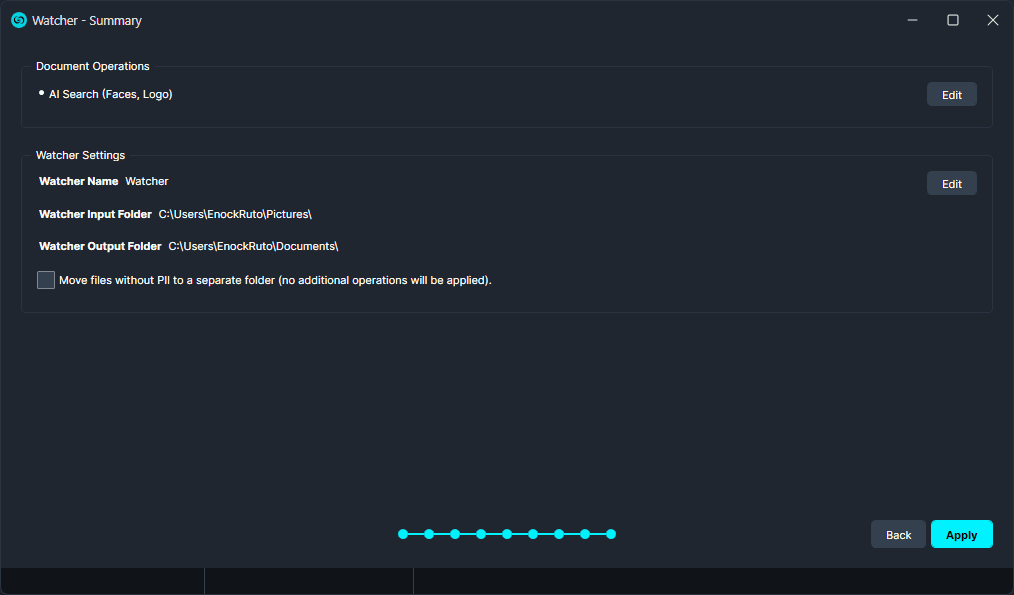Enable moving files without PII to separate folder
Image resolution: width=1014 pixels, height=595 pixels.
point(46,280)
